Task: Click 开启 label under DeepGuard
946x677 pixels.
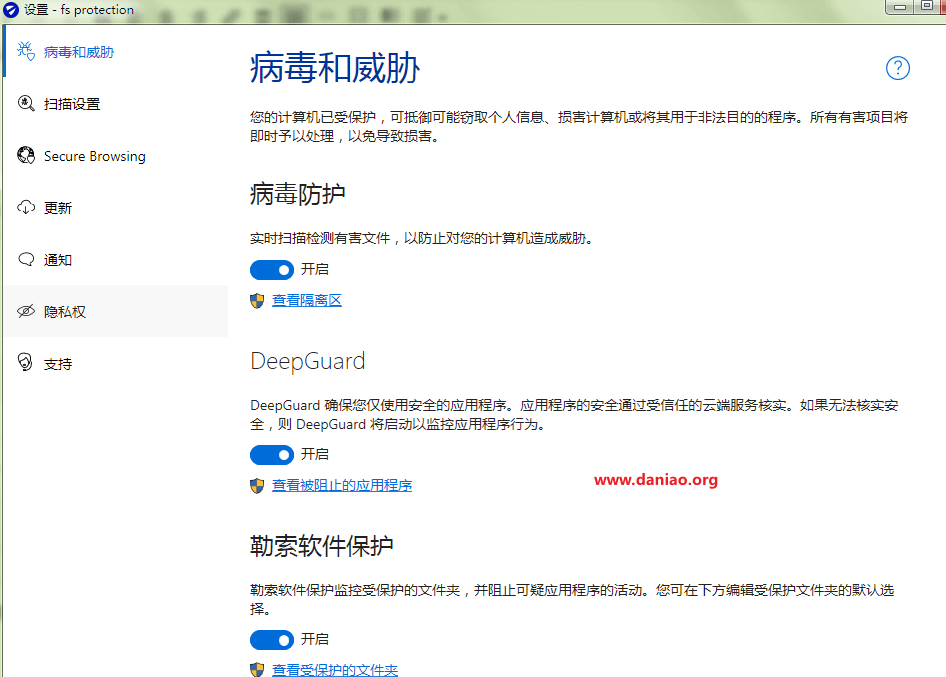Action: pos(315,454)
